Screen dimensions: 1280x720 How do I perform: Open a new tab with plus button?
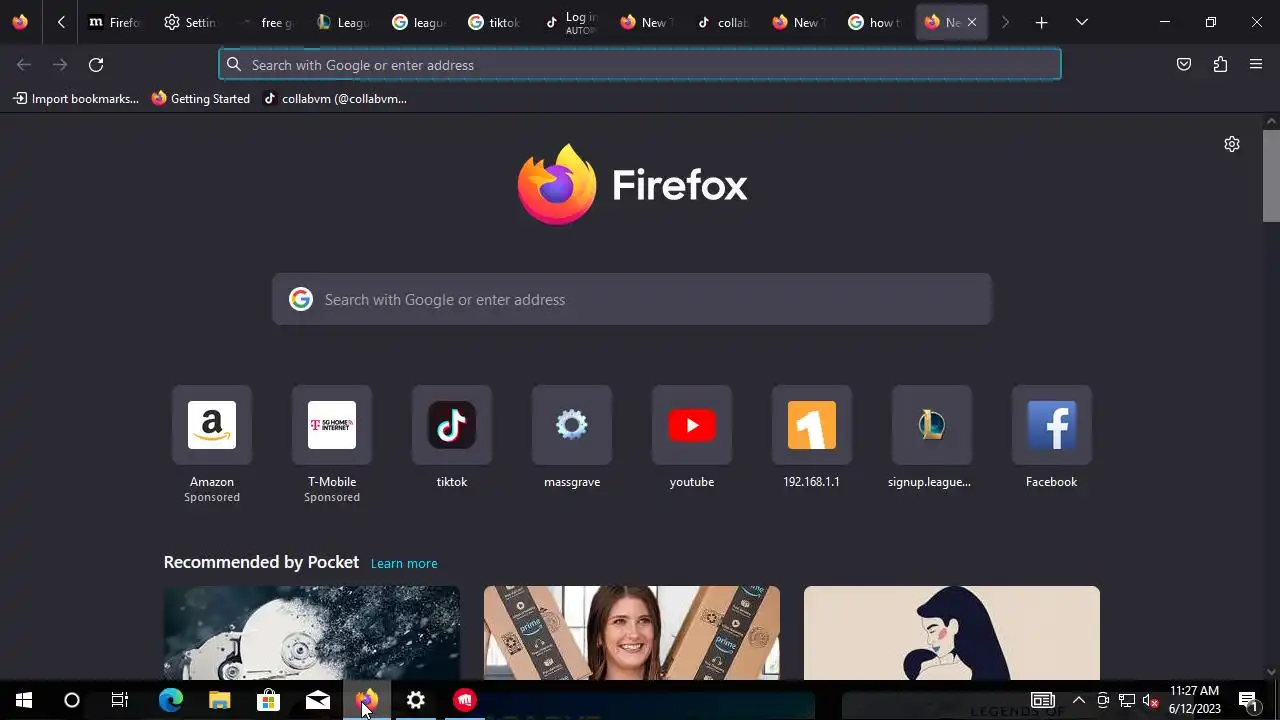coord(1041,22)
